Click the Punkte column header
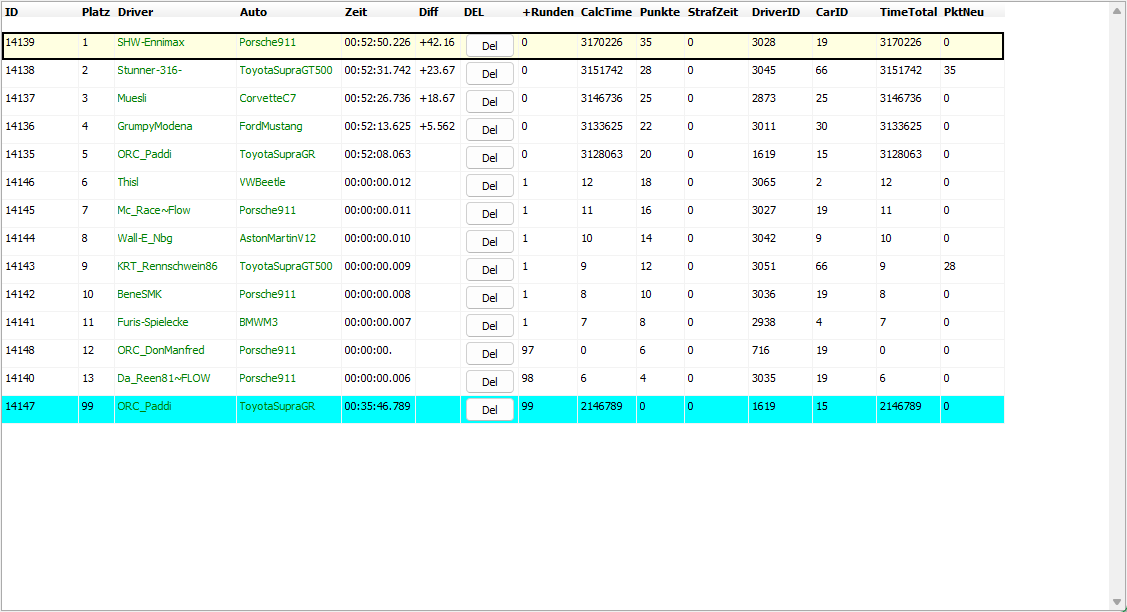This screenshot has width=1127, height=612. coord(659,12)
